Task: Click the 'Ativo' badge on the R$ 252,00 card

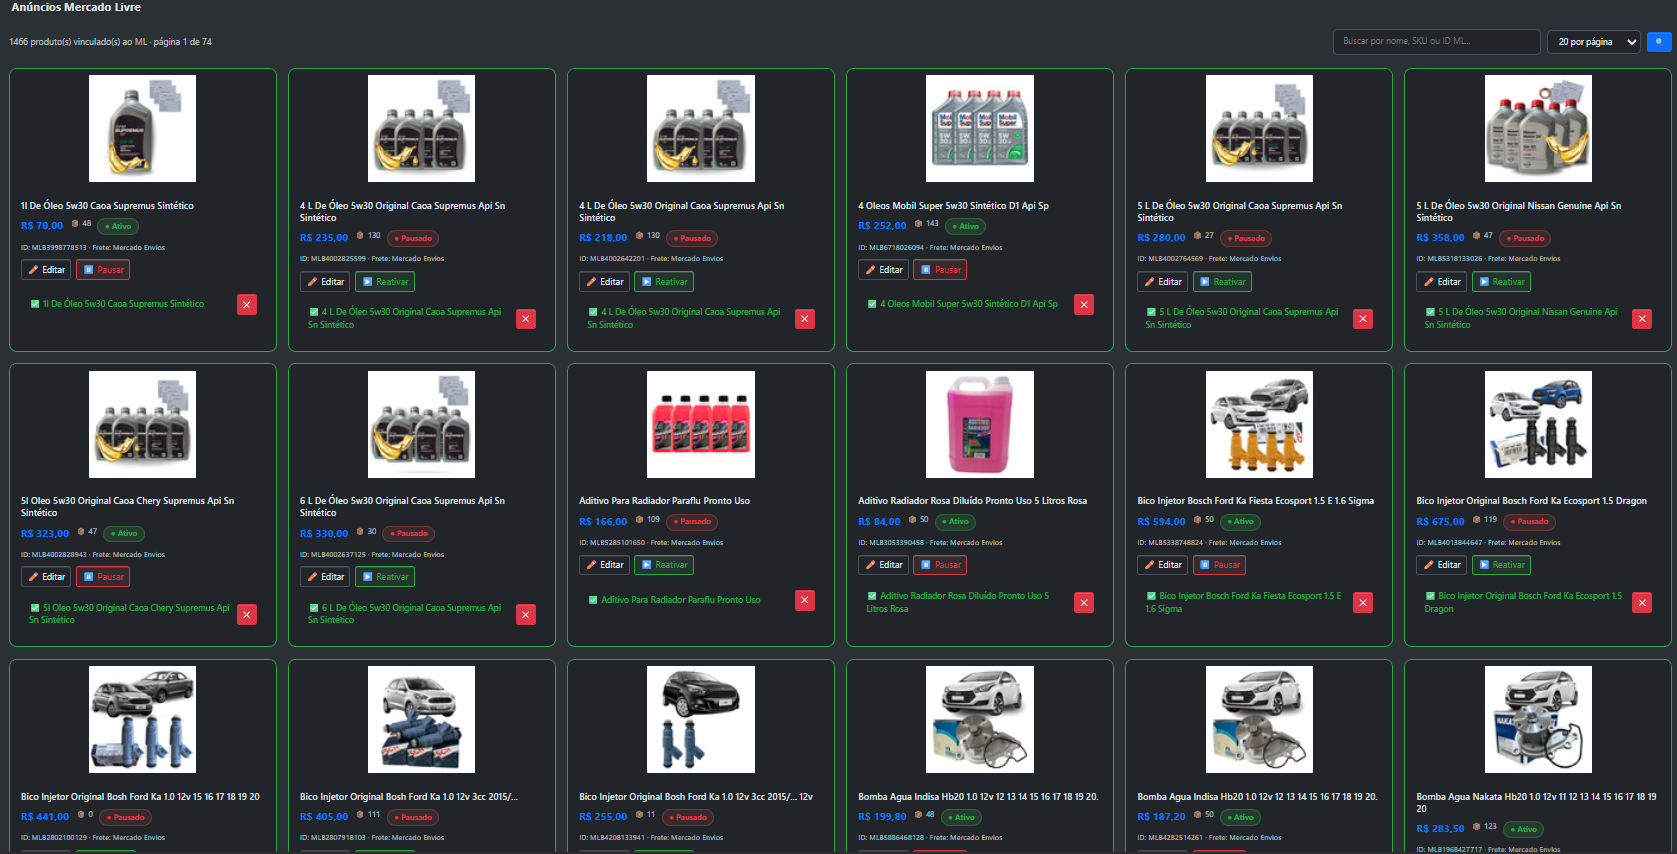Action: click(x=965, y=227)
